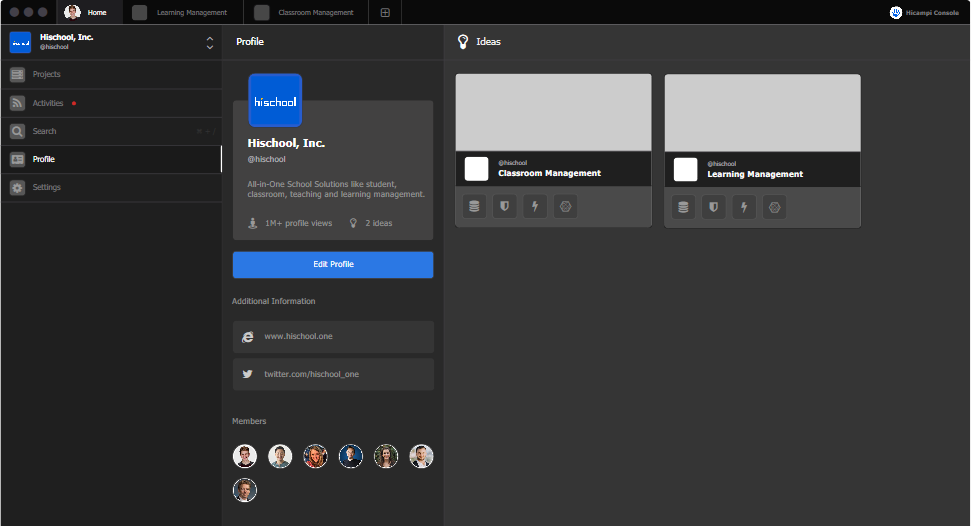971x526 pixels.
Task: Select the Home tab
Action: coord(96,13)
